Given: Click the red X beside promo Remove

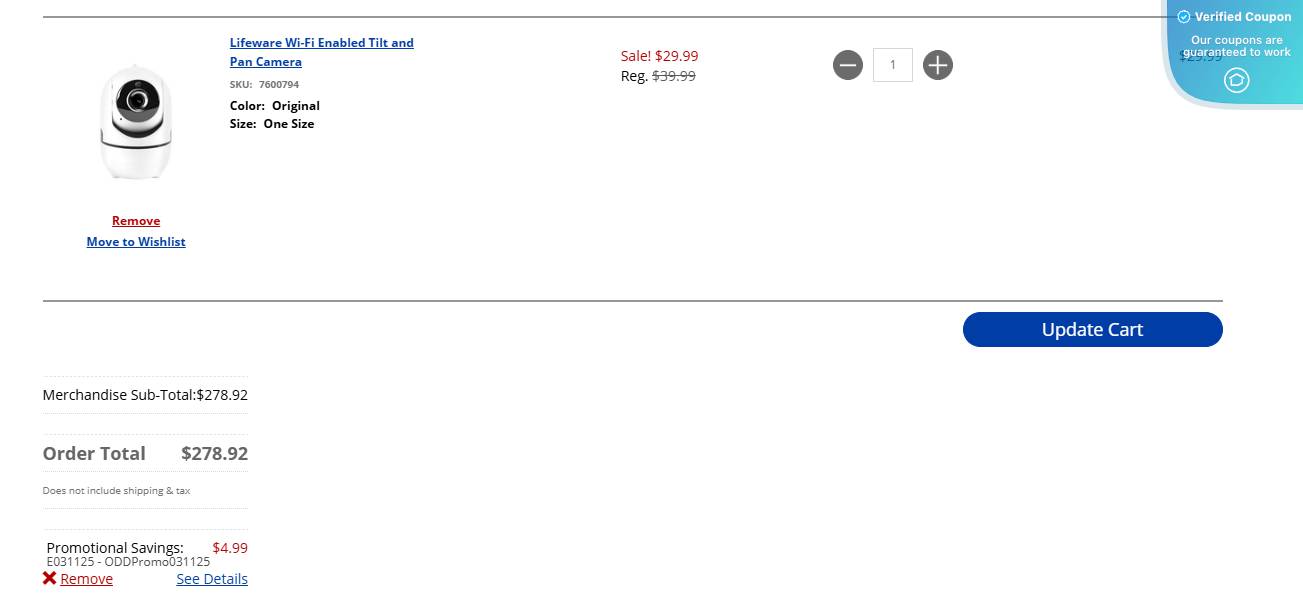Looking at the screenshot, I should coord(50,579).
